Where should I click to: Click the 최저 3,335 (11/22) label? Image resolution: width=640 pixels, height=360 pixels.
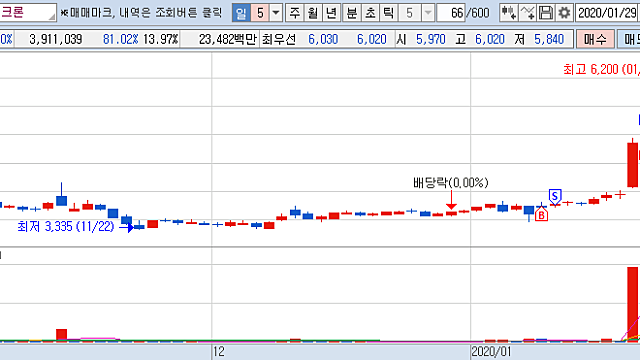[x=66, y=227]
